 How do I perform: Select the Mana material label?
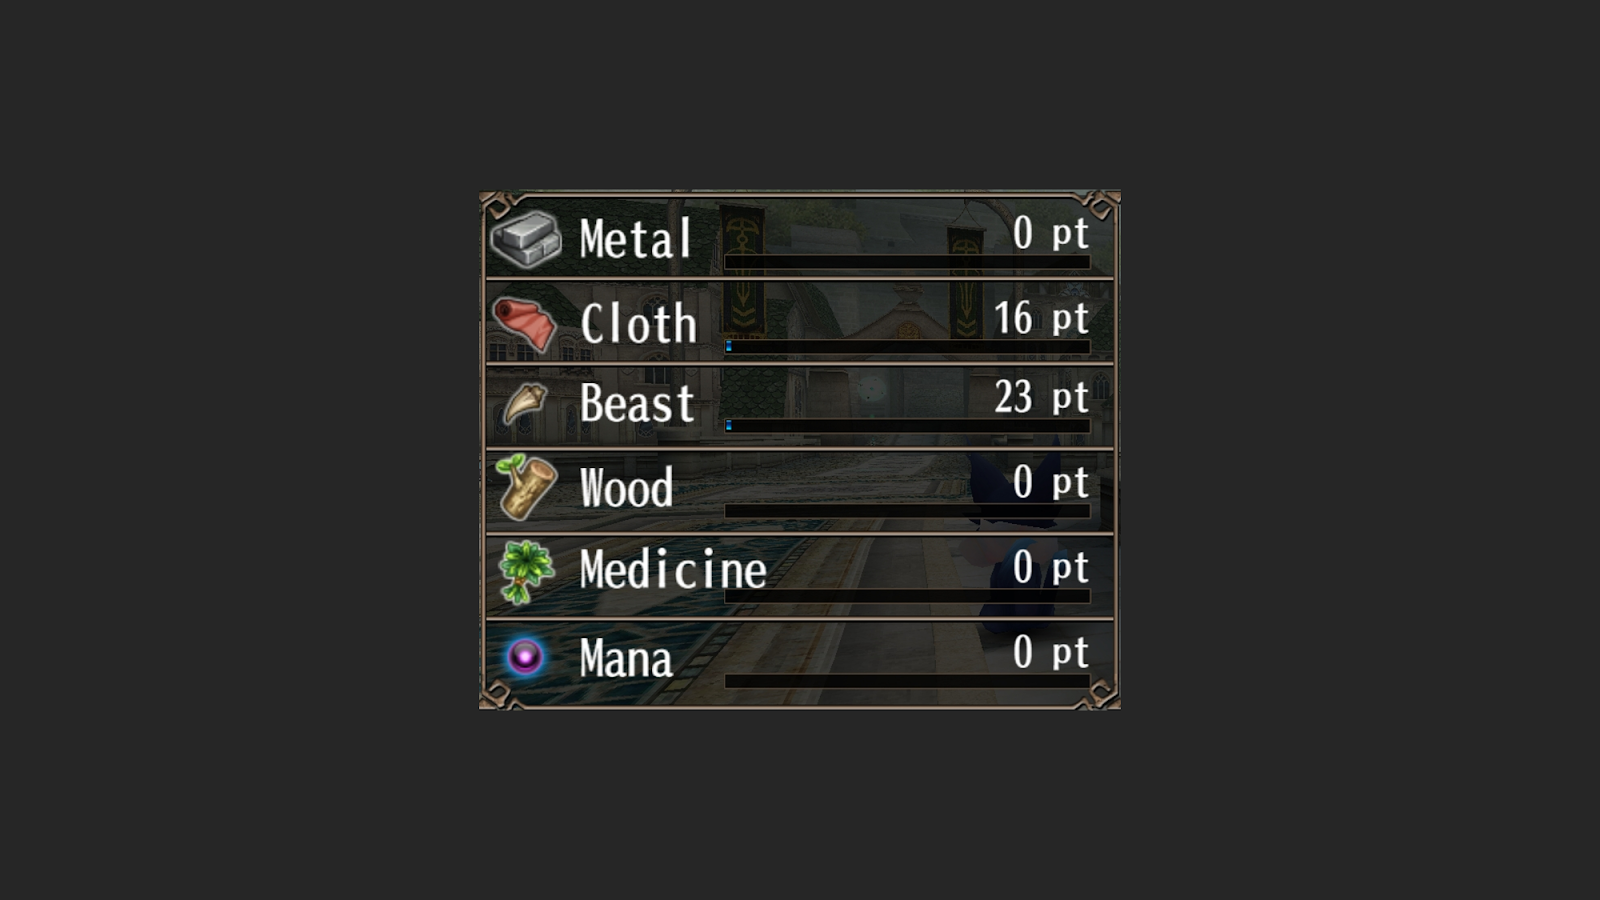tap(626, 659)
